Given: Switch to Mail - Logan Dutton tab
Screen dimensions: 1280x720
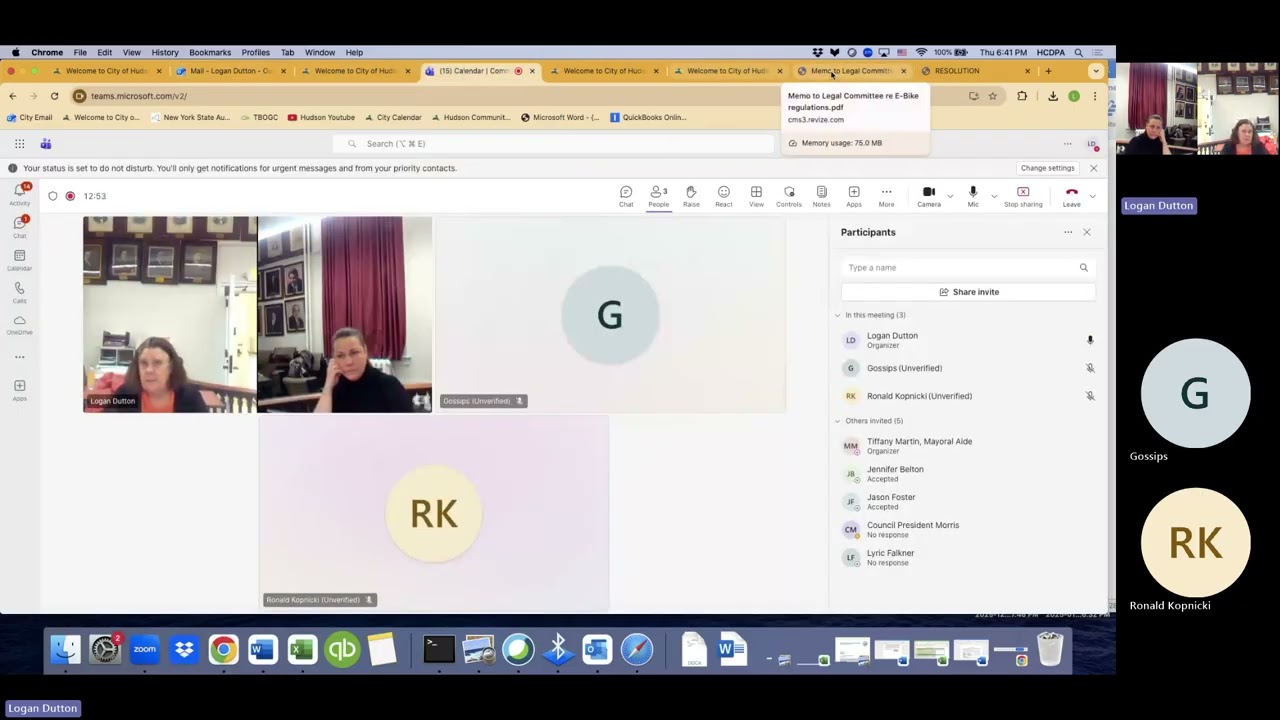Looking at the screenshot, I should 230,71.
